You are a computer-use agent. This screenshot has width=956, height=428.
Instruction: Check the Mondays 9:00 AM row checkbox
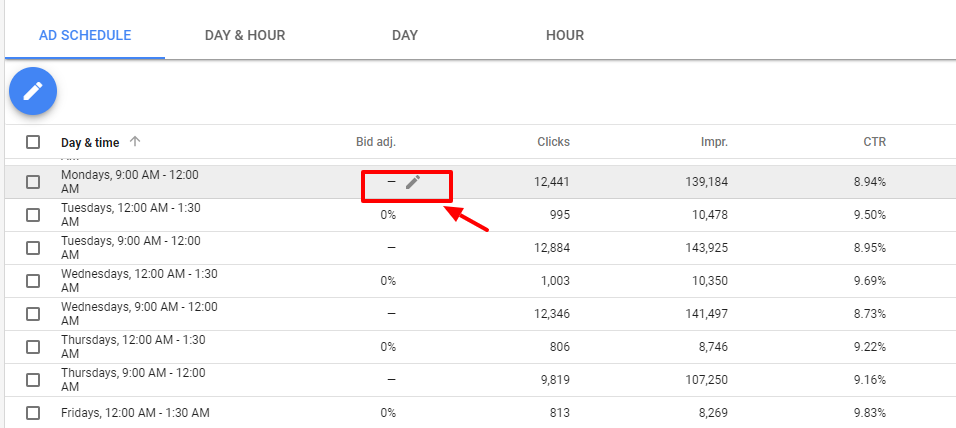pos(33,182)
